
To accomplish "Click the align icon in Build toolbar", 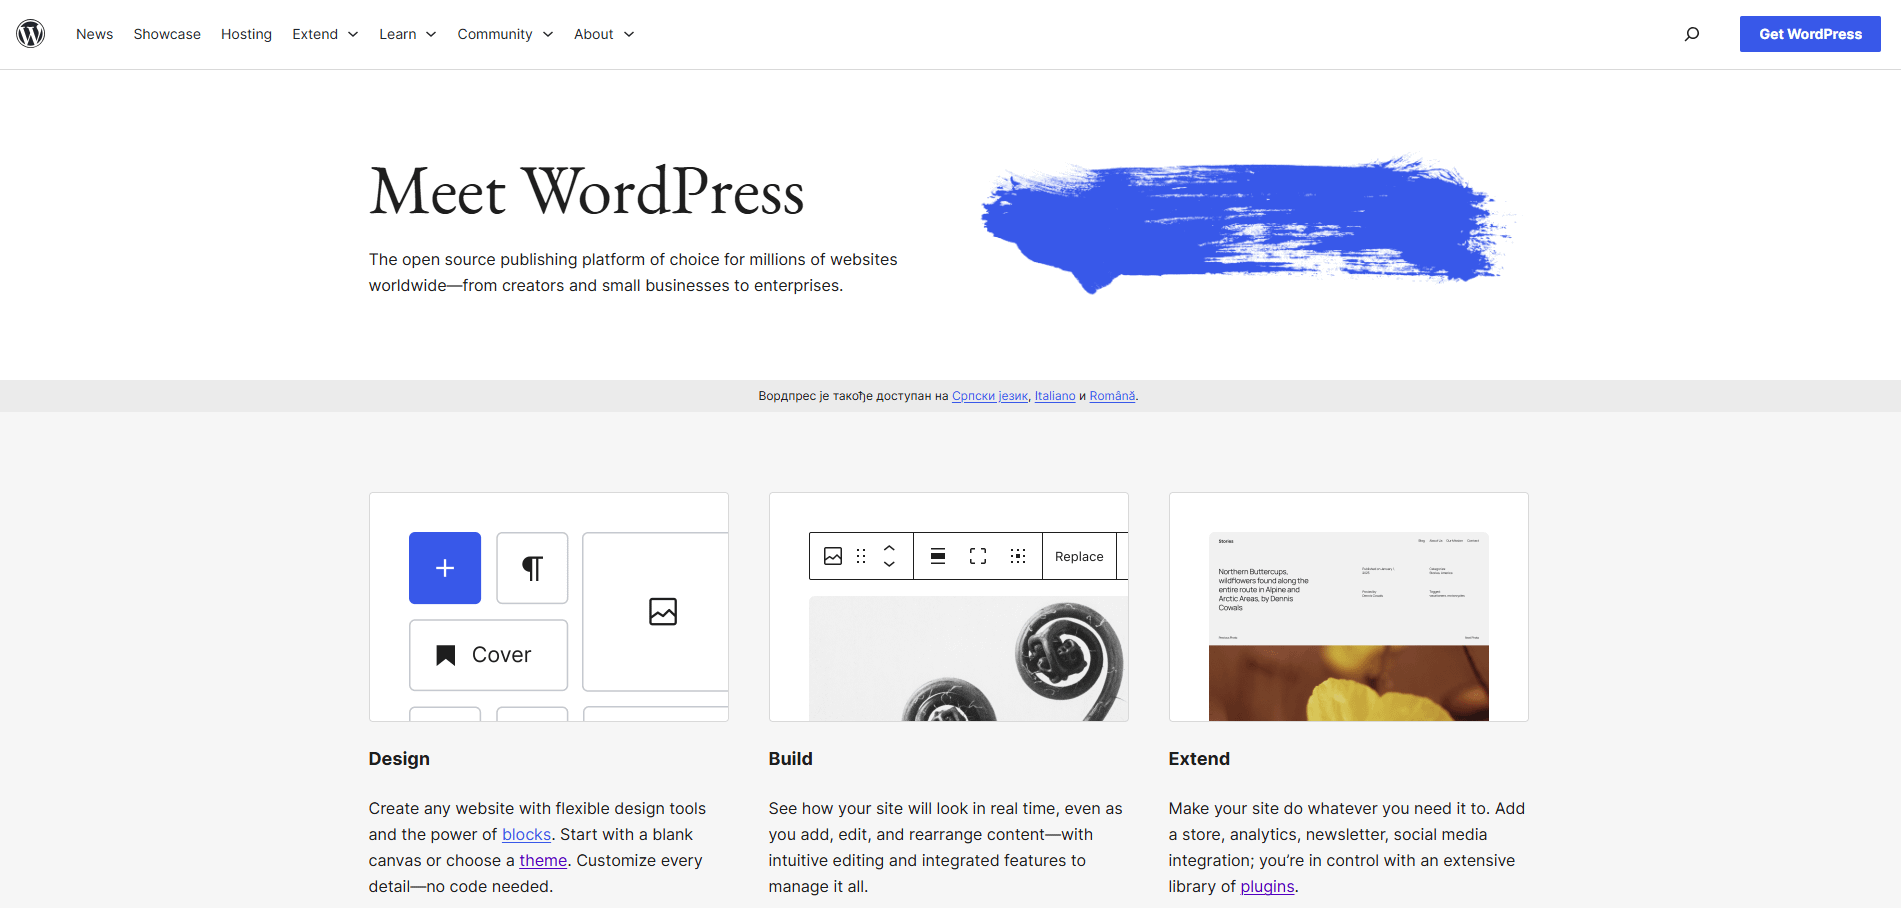I will tap(938, 556).
